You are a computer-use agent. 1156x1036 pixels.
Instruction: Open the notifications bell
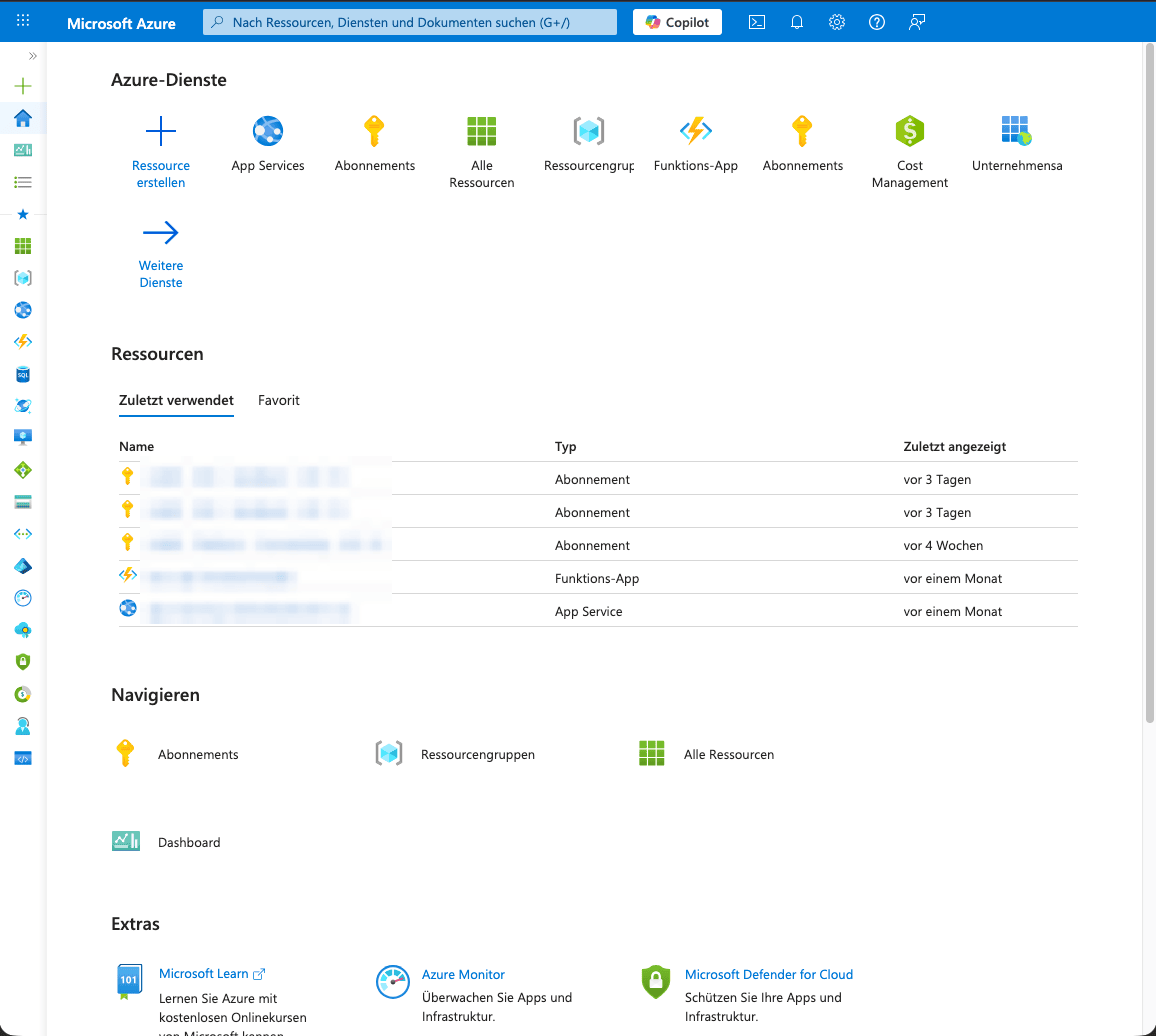797,22
